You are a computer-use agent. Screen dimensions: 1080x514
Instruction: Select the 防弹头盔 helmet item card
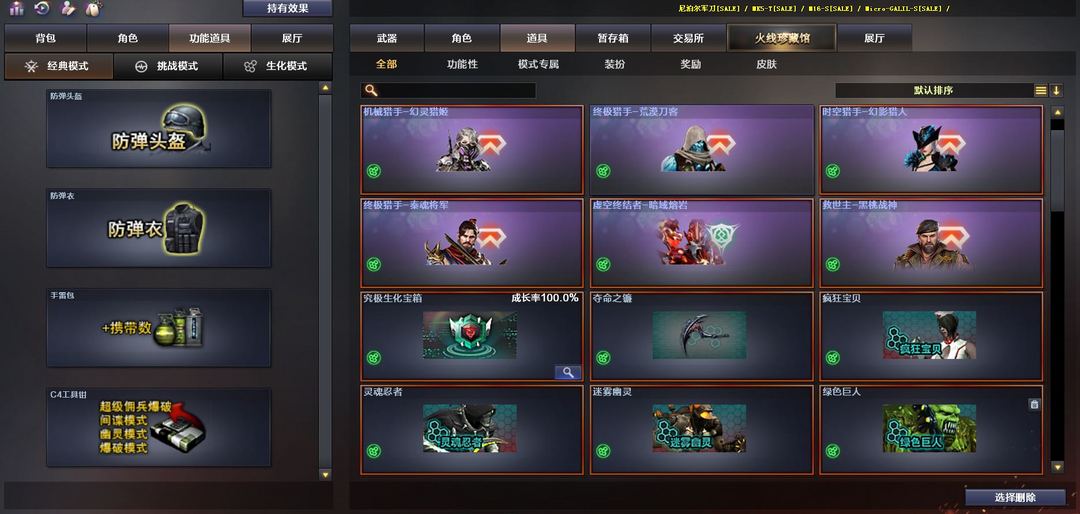click(158, 128)
